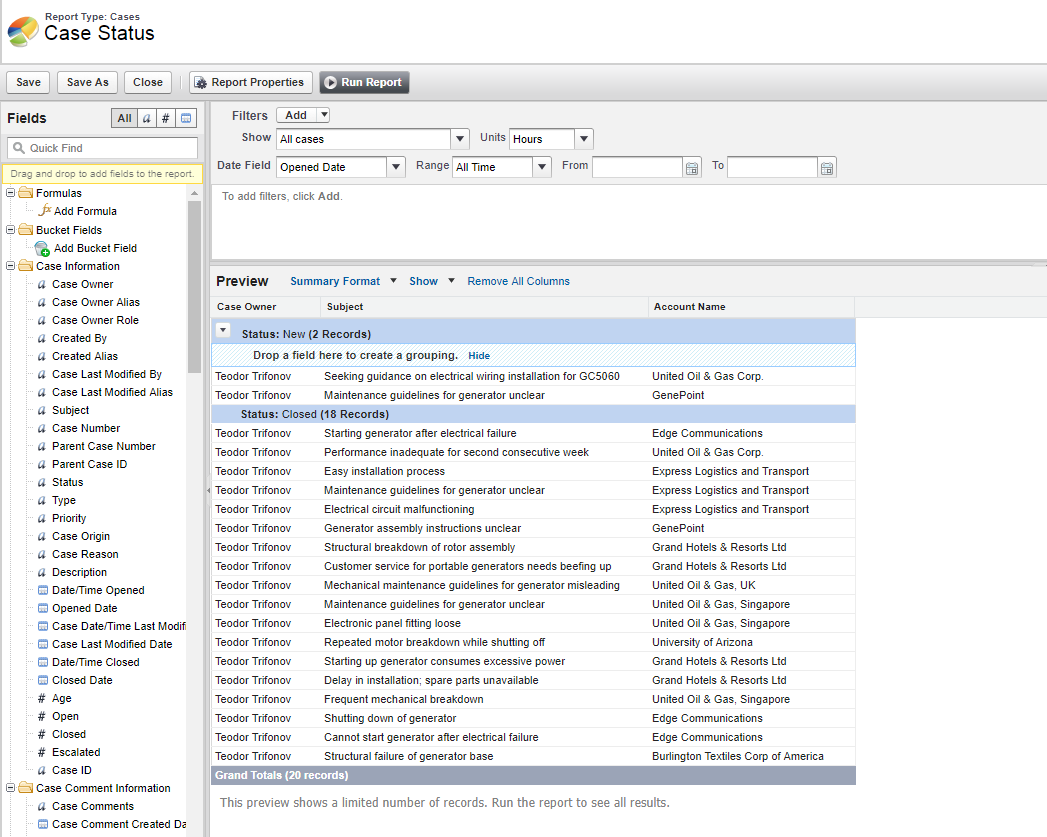Screen dimensions: 1047x837
Task: Click the Run Report button
Action: (x=364, y=82)
